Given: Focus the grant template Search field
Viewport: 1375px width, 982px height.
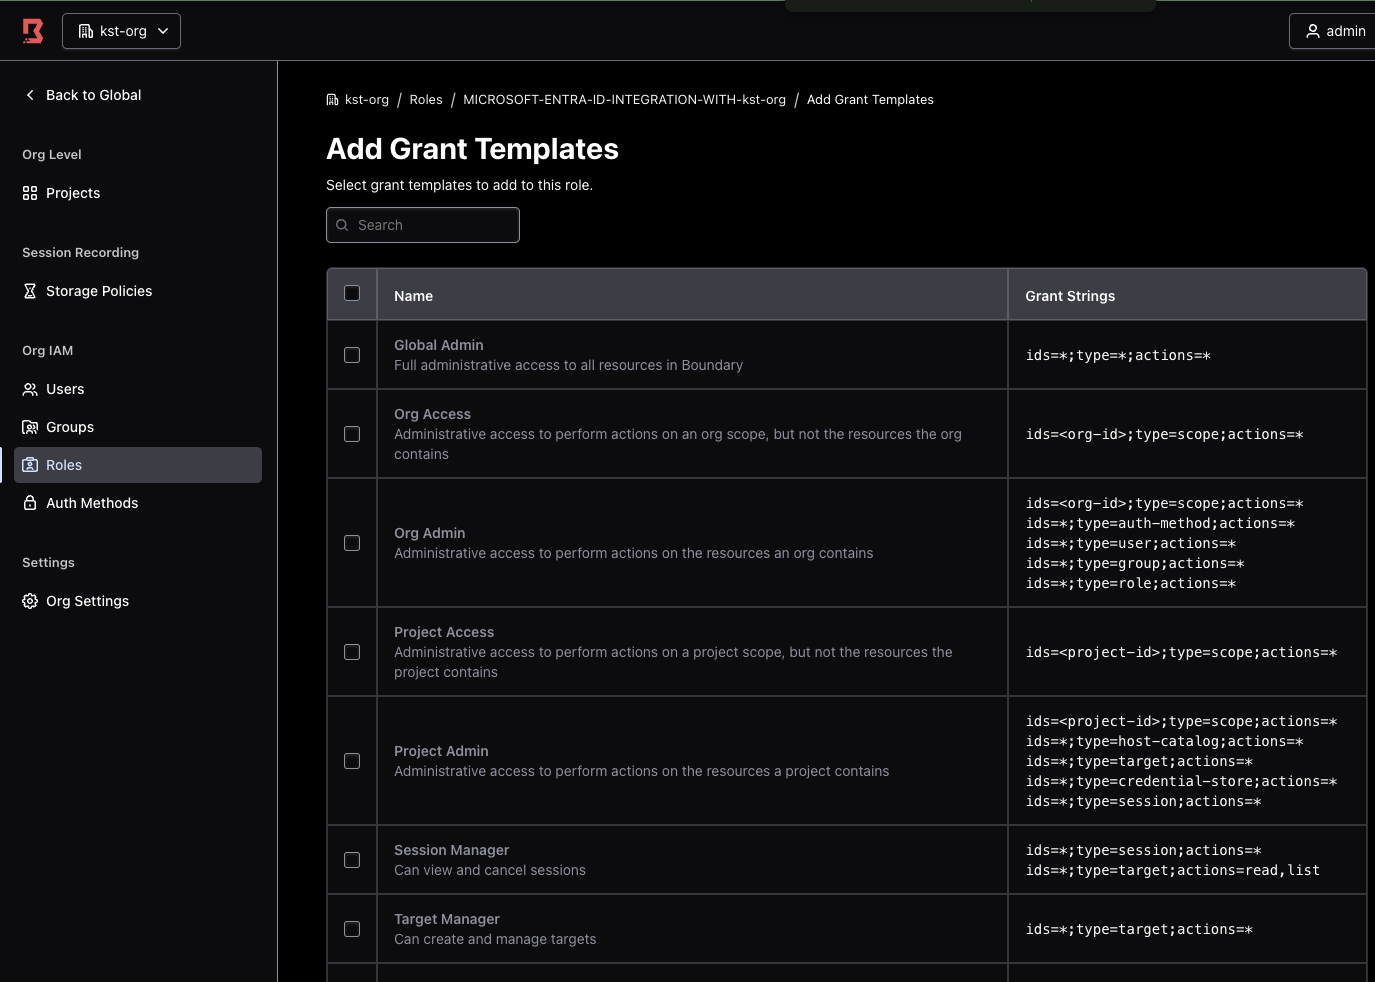Looking at the screenshot, I should (x=423, y=225).
